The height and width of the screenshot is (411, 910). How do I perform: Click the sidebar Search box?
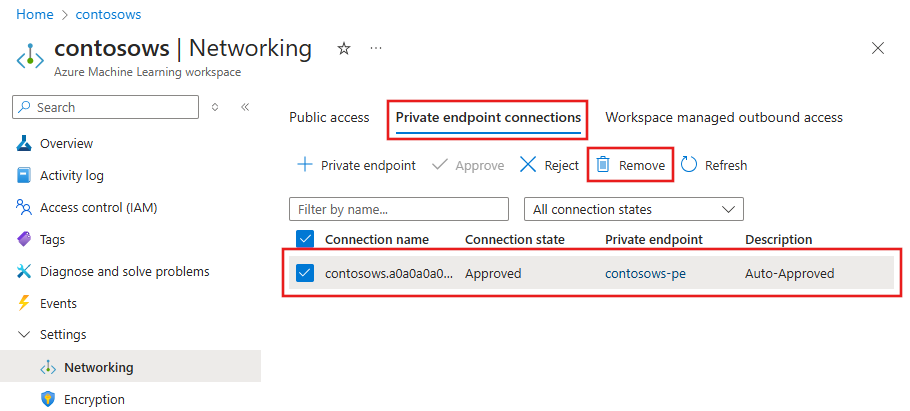(105, 107)
